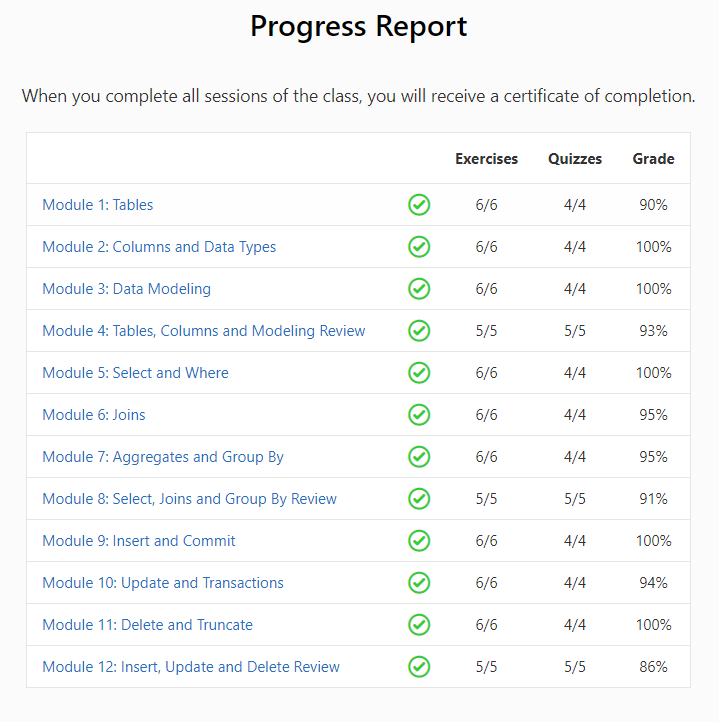This screenshot has width=719, height=722.
Task: Open Module 5: Select and Where
Action: pos(135,373)
